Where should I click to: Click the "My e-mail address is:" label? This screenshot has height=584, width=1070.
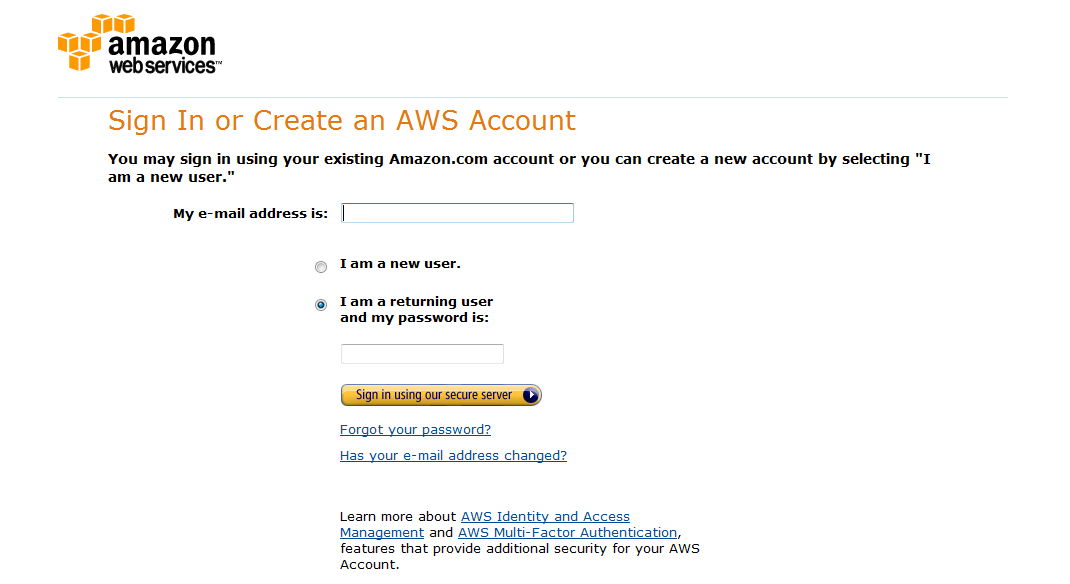pos(250,212)
